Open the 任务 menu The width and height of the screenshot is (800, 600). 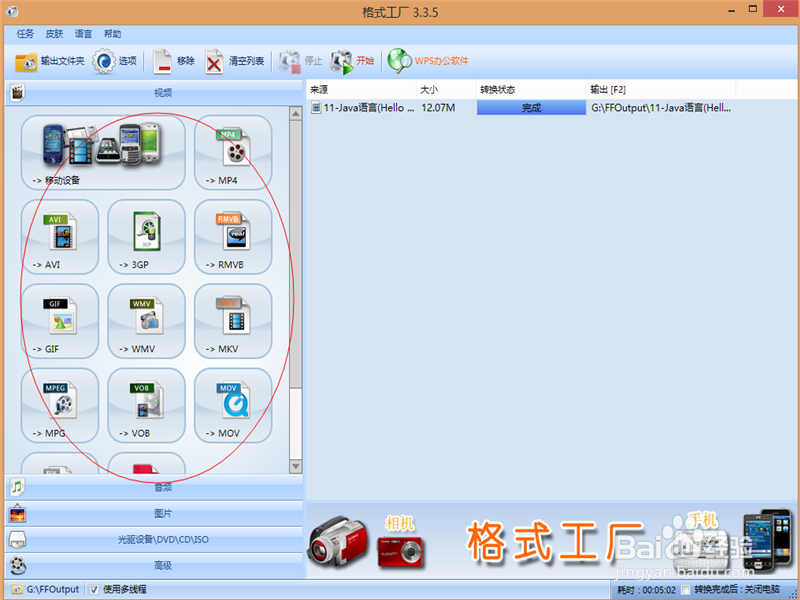click(25, 34)
